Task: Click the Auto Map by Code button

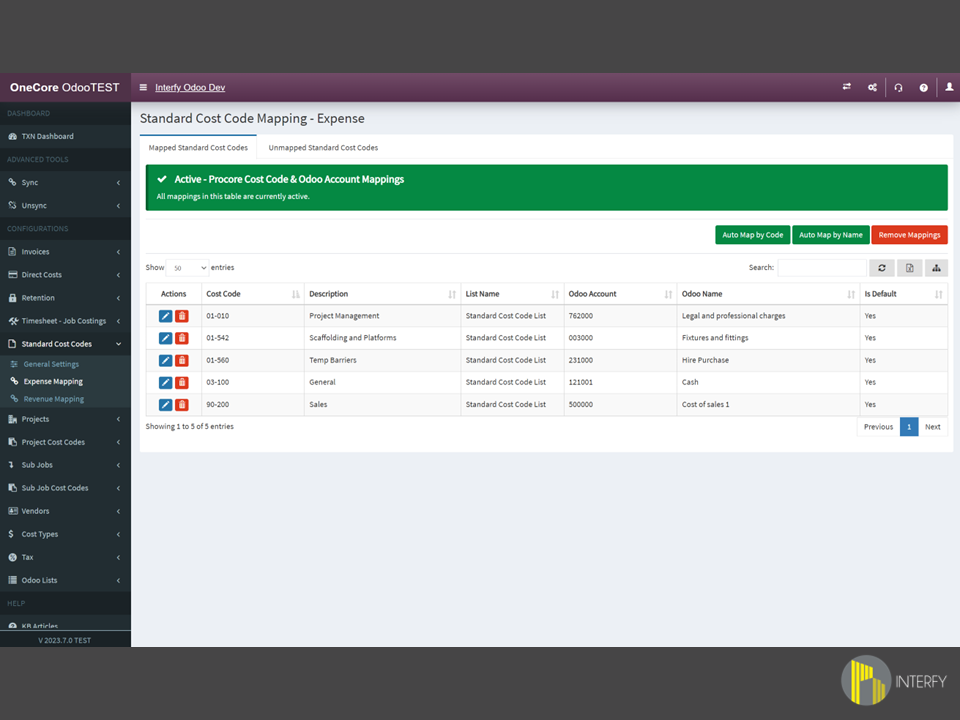Action: coord(753,235)
